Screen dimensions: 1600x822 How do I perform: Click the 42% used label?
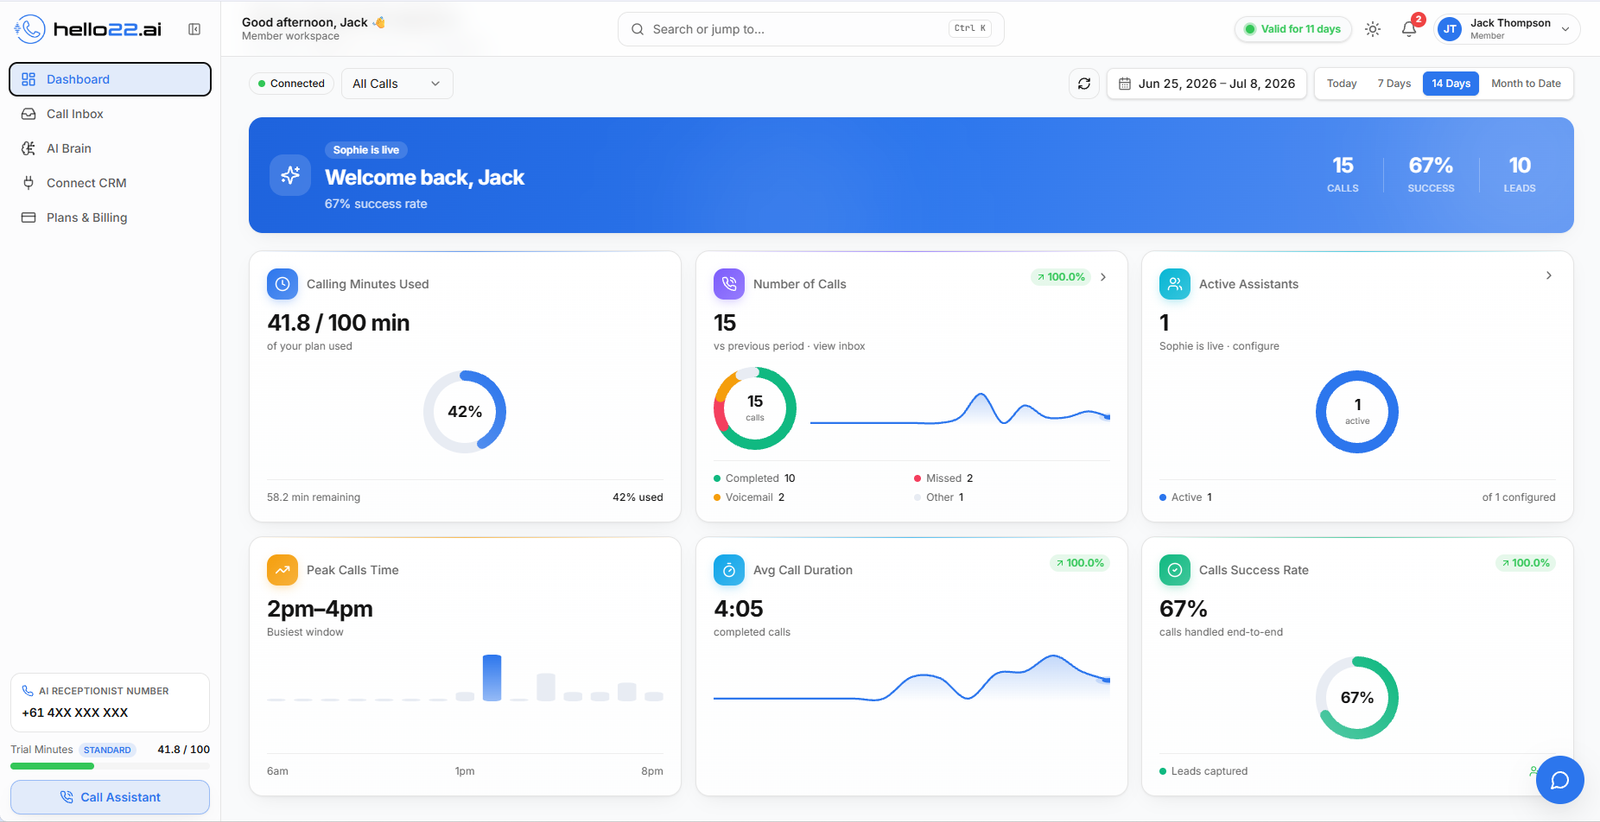point(638,497)
